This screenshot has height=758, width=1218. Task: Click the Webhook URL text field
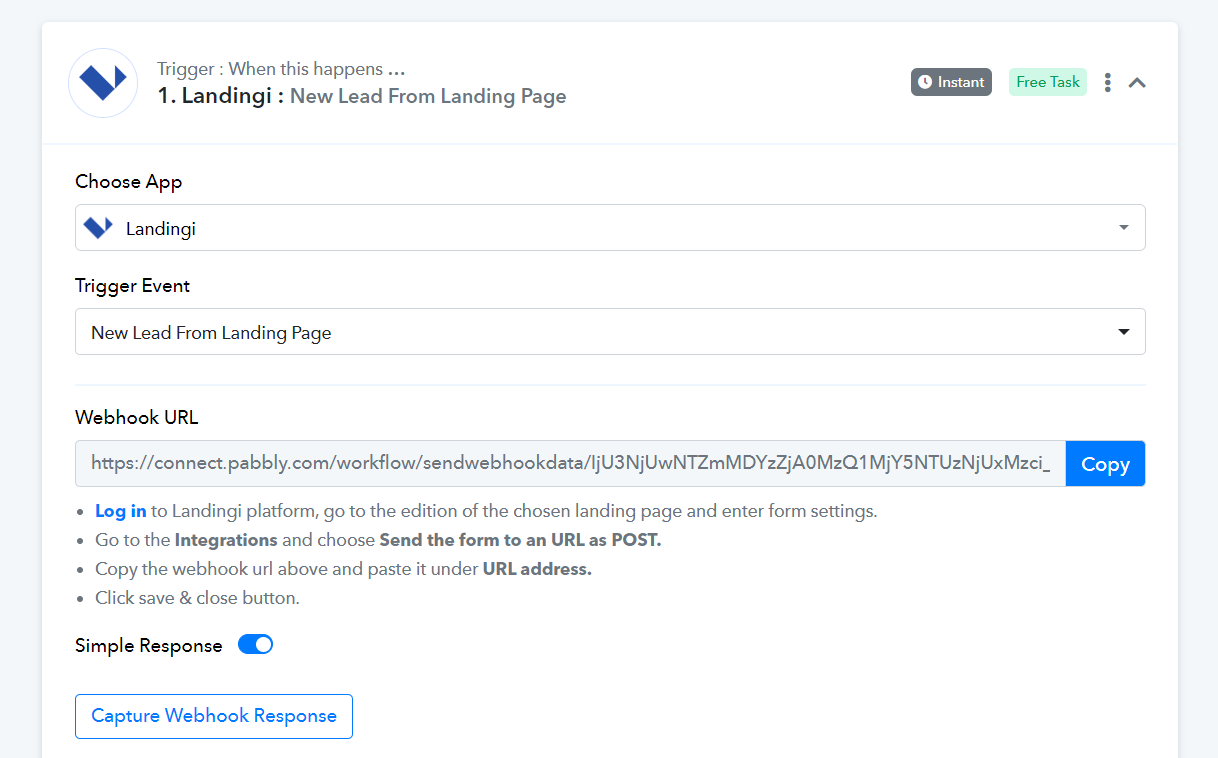click(x=570, y=464)
